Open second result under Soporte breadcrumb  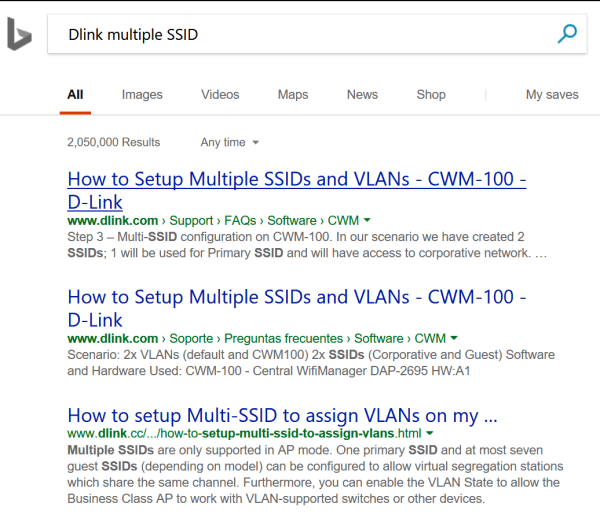[297, 308]
